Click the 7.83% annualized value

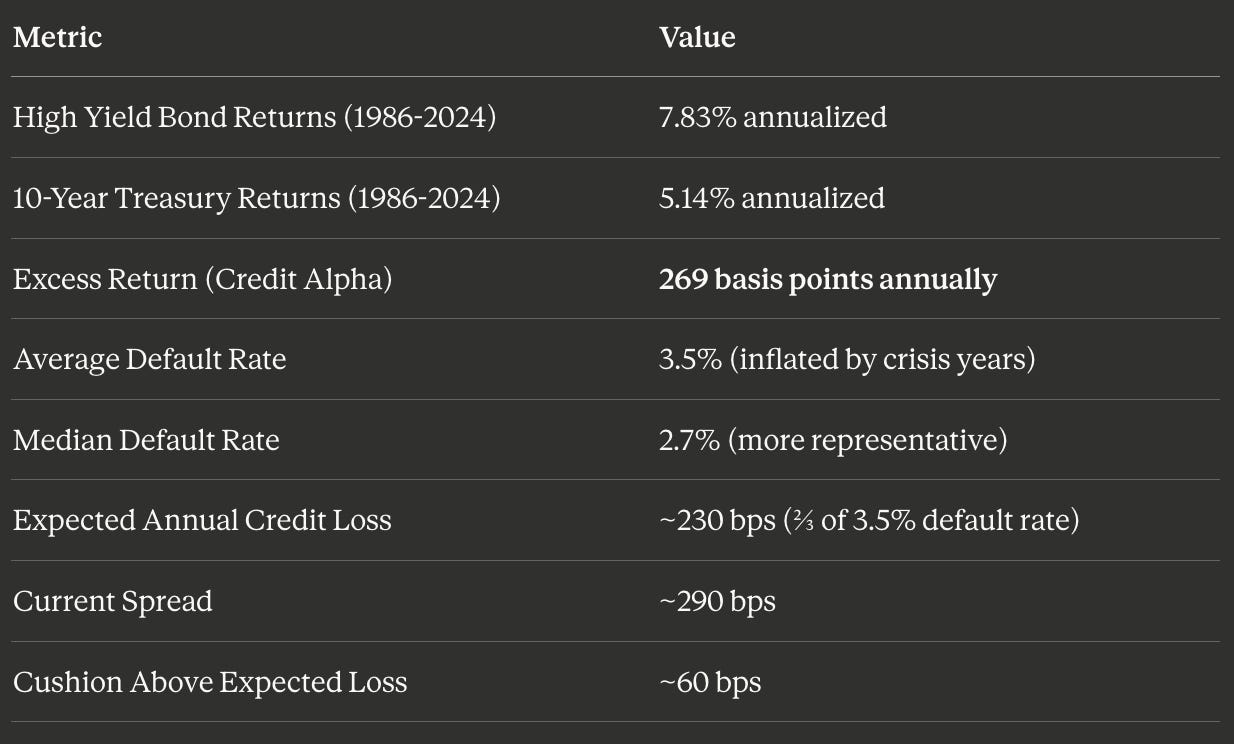pyautogui.click(x=772, y=117)
